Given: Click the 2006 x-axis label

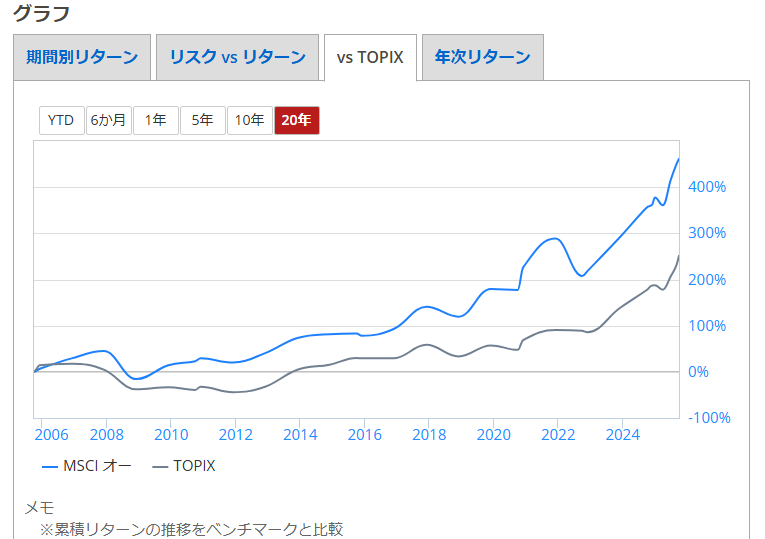Looking at the screenshot, I should click(x=51, y=434).
